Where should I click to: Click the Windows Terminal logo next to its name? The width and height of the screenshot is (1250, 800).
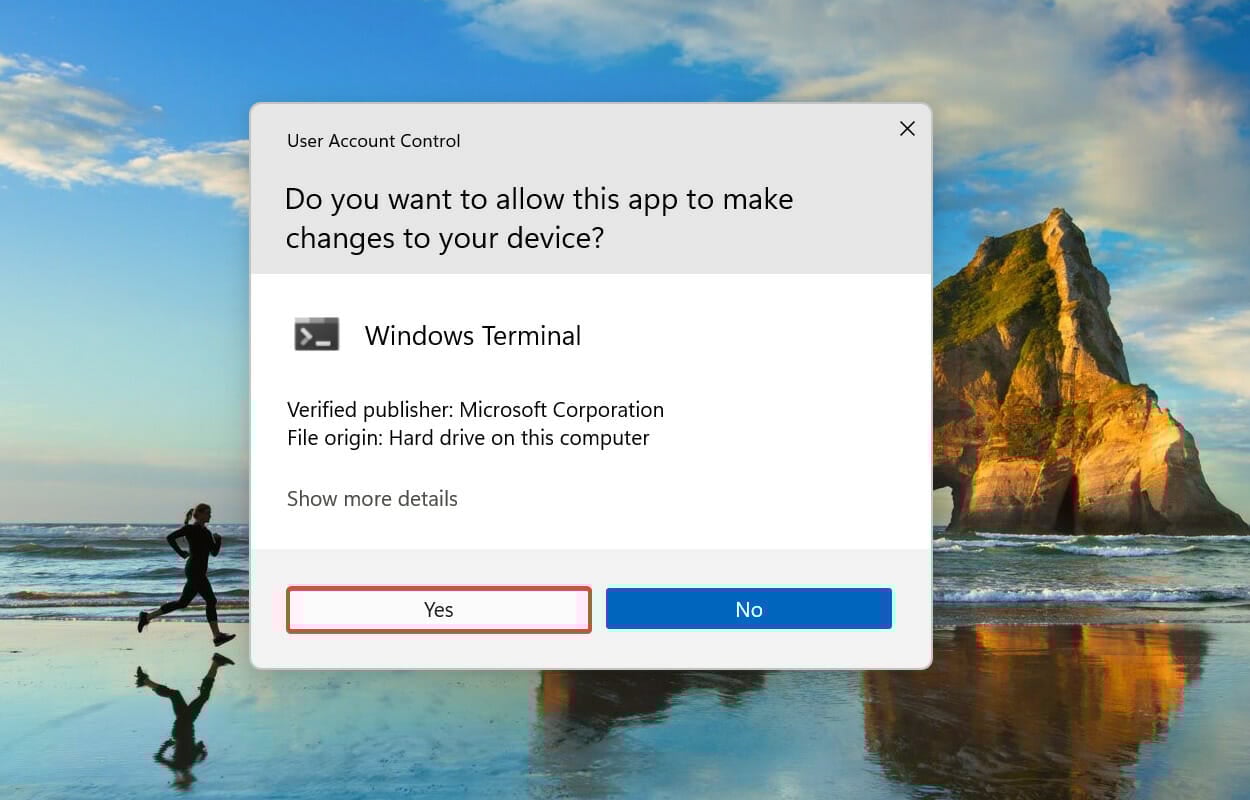pyautogui.click(x=315, y=335)
